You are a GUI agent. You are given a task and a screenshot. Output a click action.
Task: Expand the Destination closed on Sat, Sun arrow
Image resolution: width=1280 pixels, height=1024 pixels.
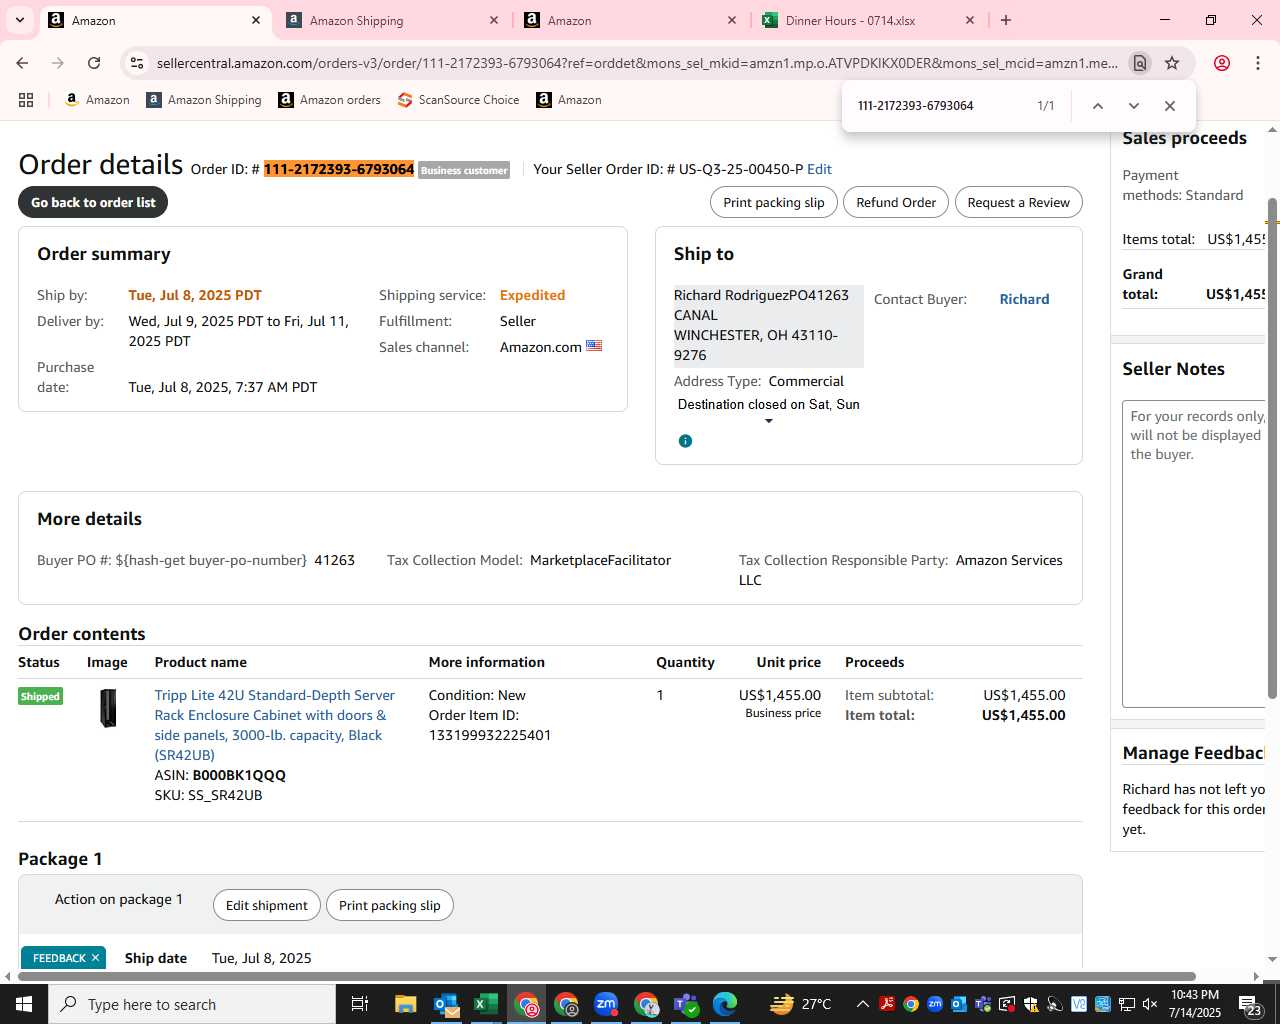769,421
